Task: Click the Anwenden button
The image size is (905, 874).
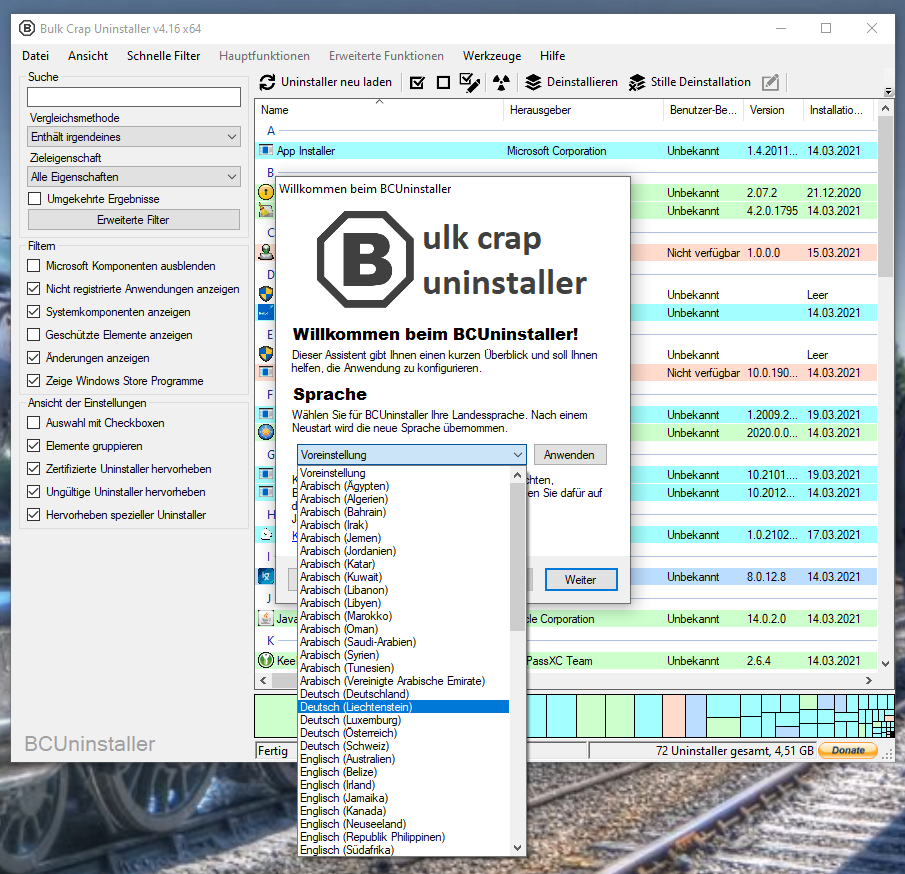Action: pos(570,454)
